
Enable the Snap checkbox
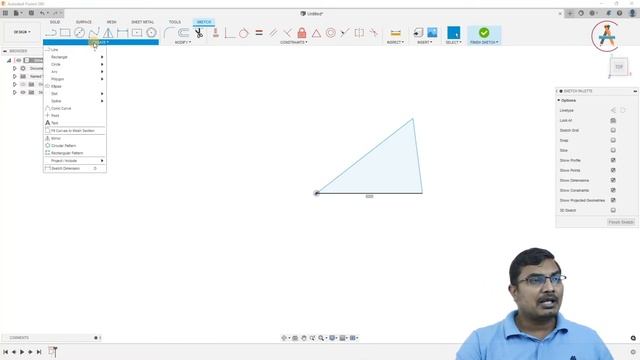pos(613,140)
